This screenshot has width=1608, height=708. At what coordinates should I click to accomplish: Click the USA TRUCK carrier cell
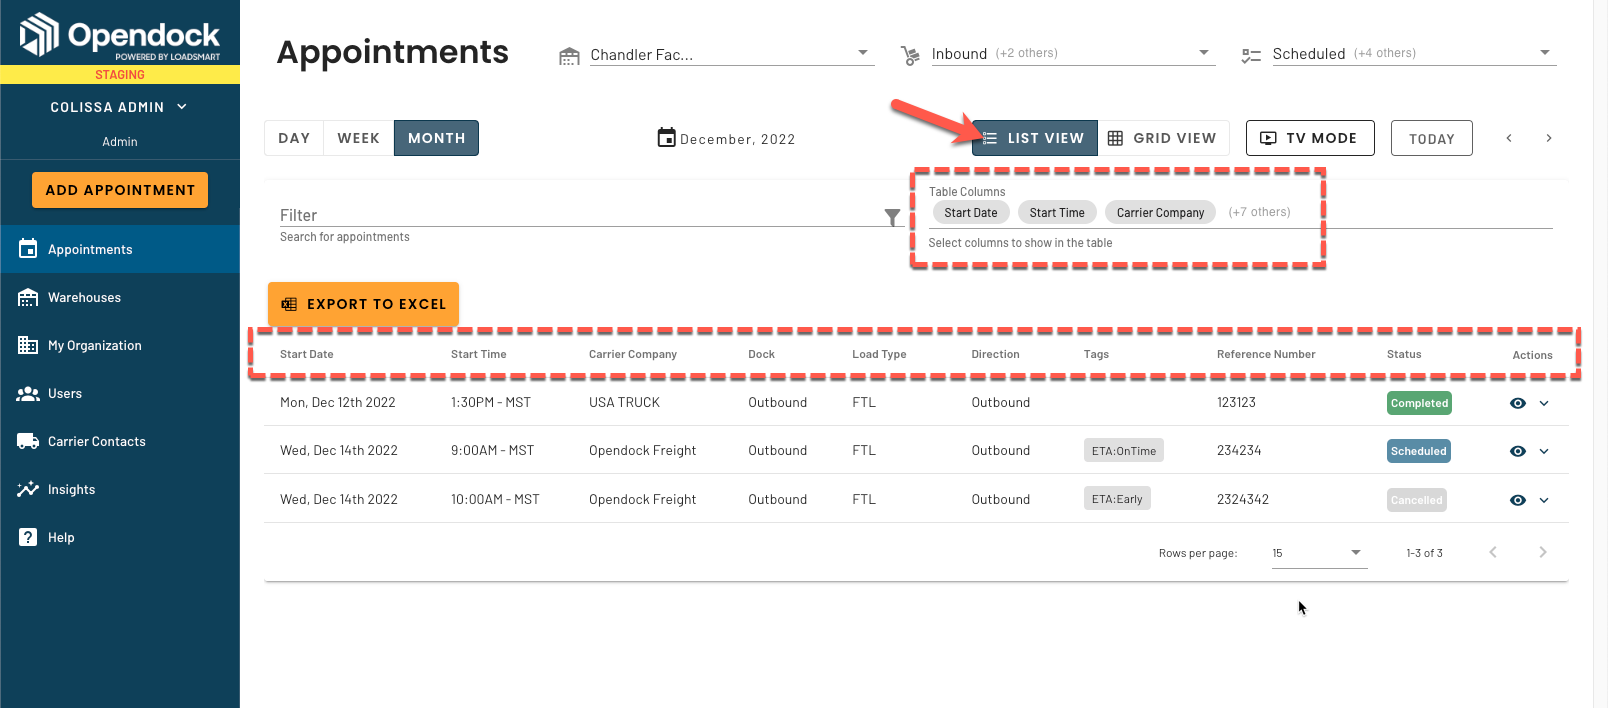coord(624,402)
